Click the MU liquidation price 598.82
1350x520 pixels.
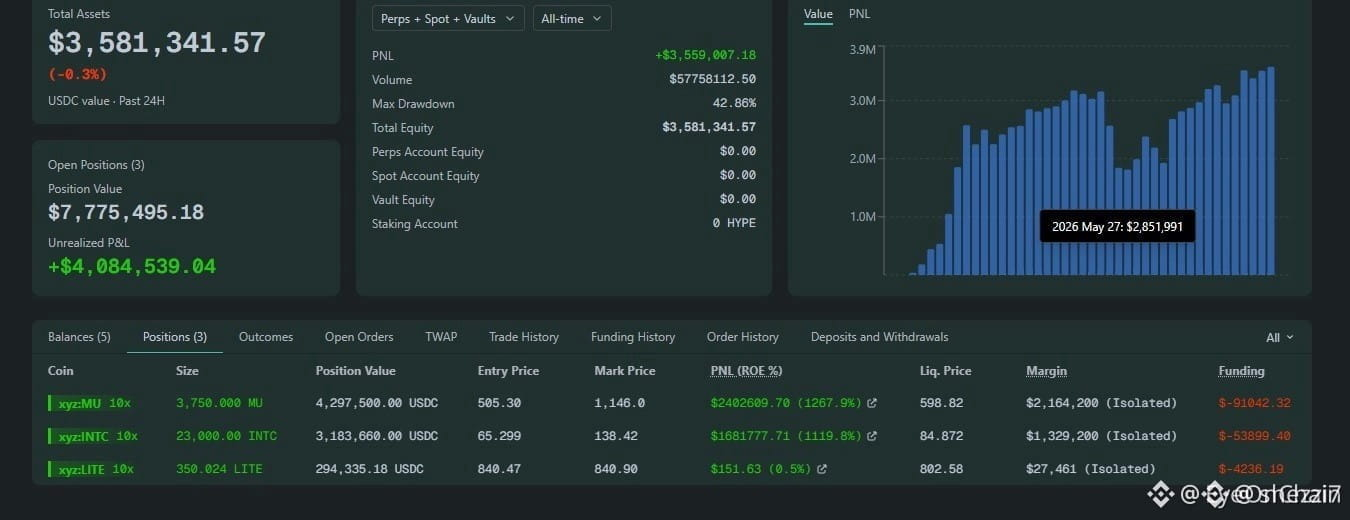click(941, 403)
